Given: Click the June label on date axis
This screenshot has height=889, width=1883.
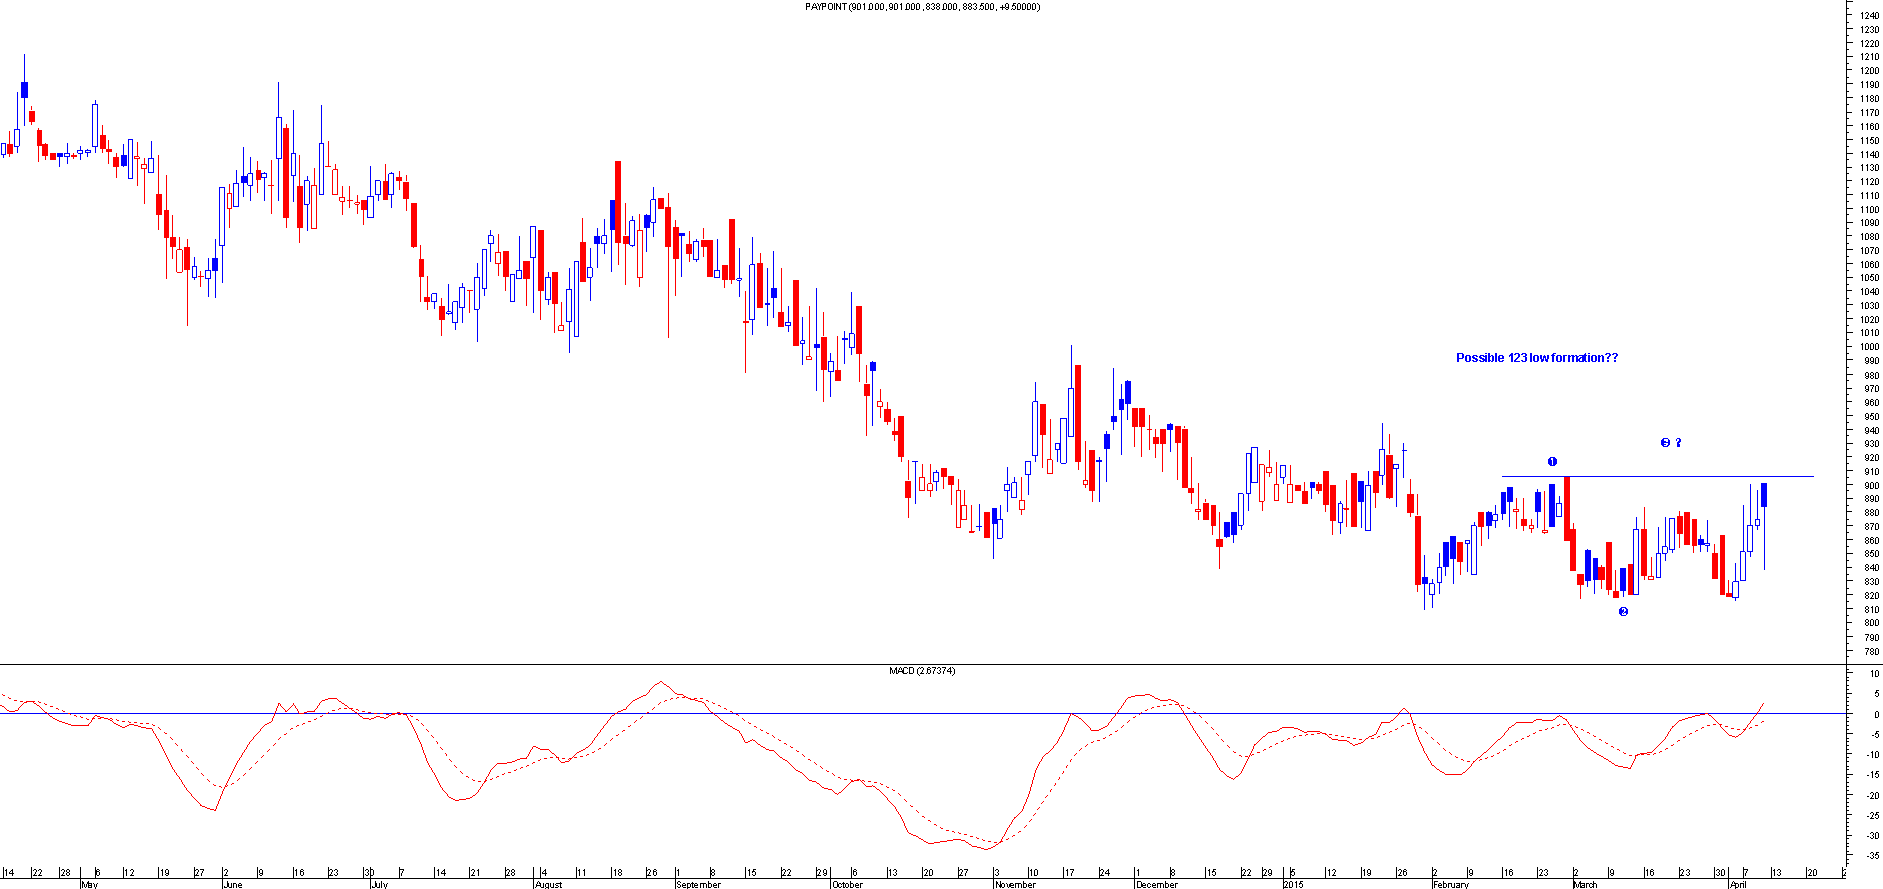Looking at the screenshot, I should point(232,884).
